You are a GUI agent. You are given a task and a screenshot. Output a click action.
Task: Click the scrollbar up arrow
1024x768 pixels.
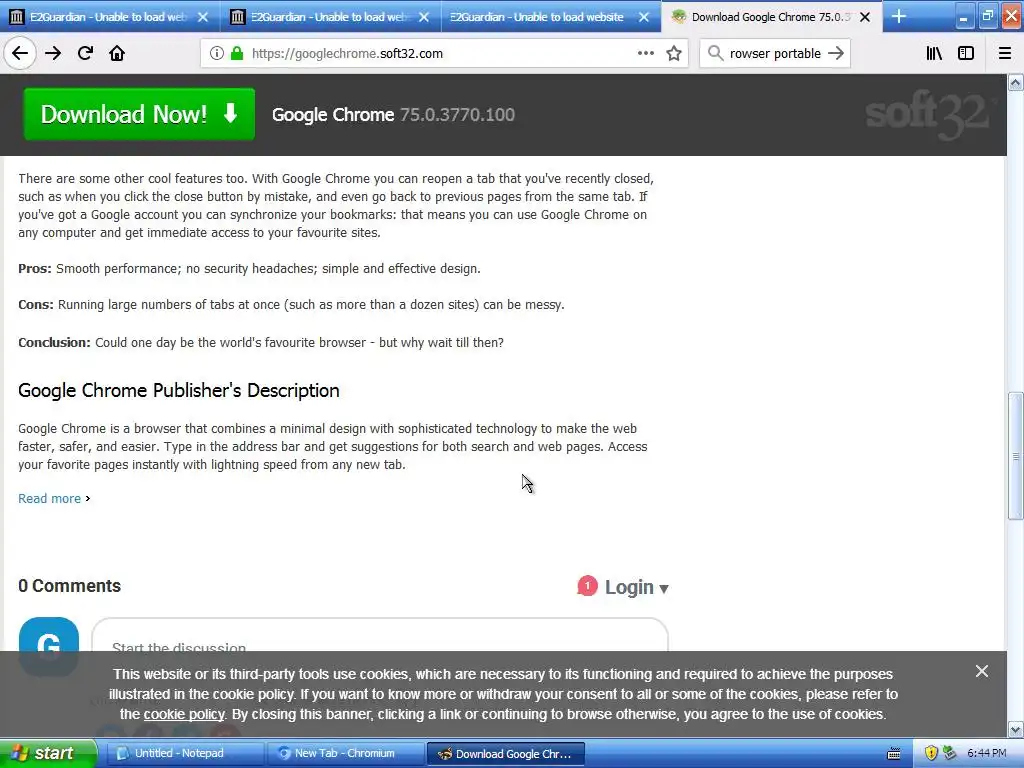point(1015,82)
